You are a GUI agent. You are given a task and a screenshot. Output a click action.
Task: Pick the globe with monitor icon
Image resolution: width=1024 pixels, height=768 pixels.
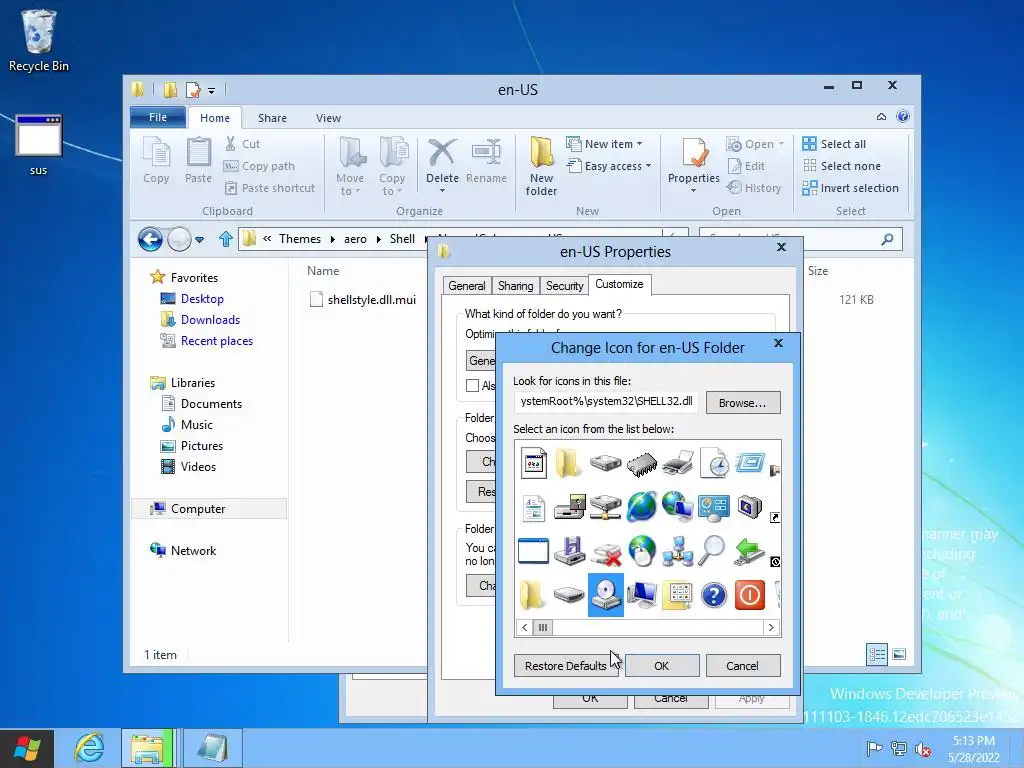pos(677,507)
